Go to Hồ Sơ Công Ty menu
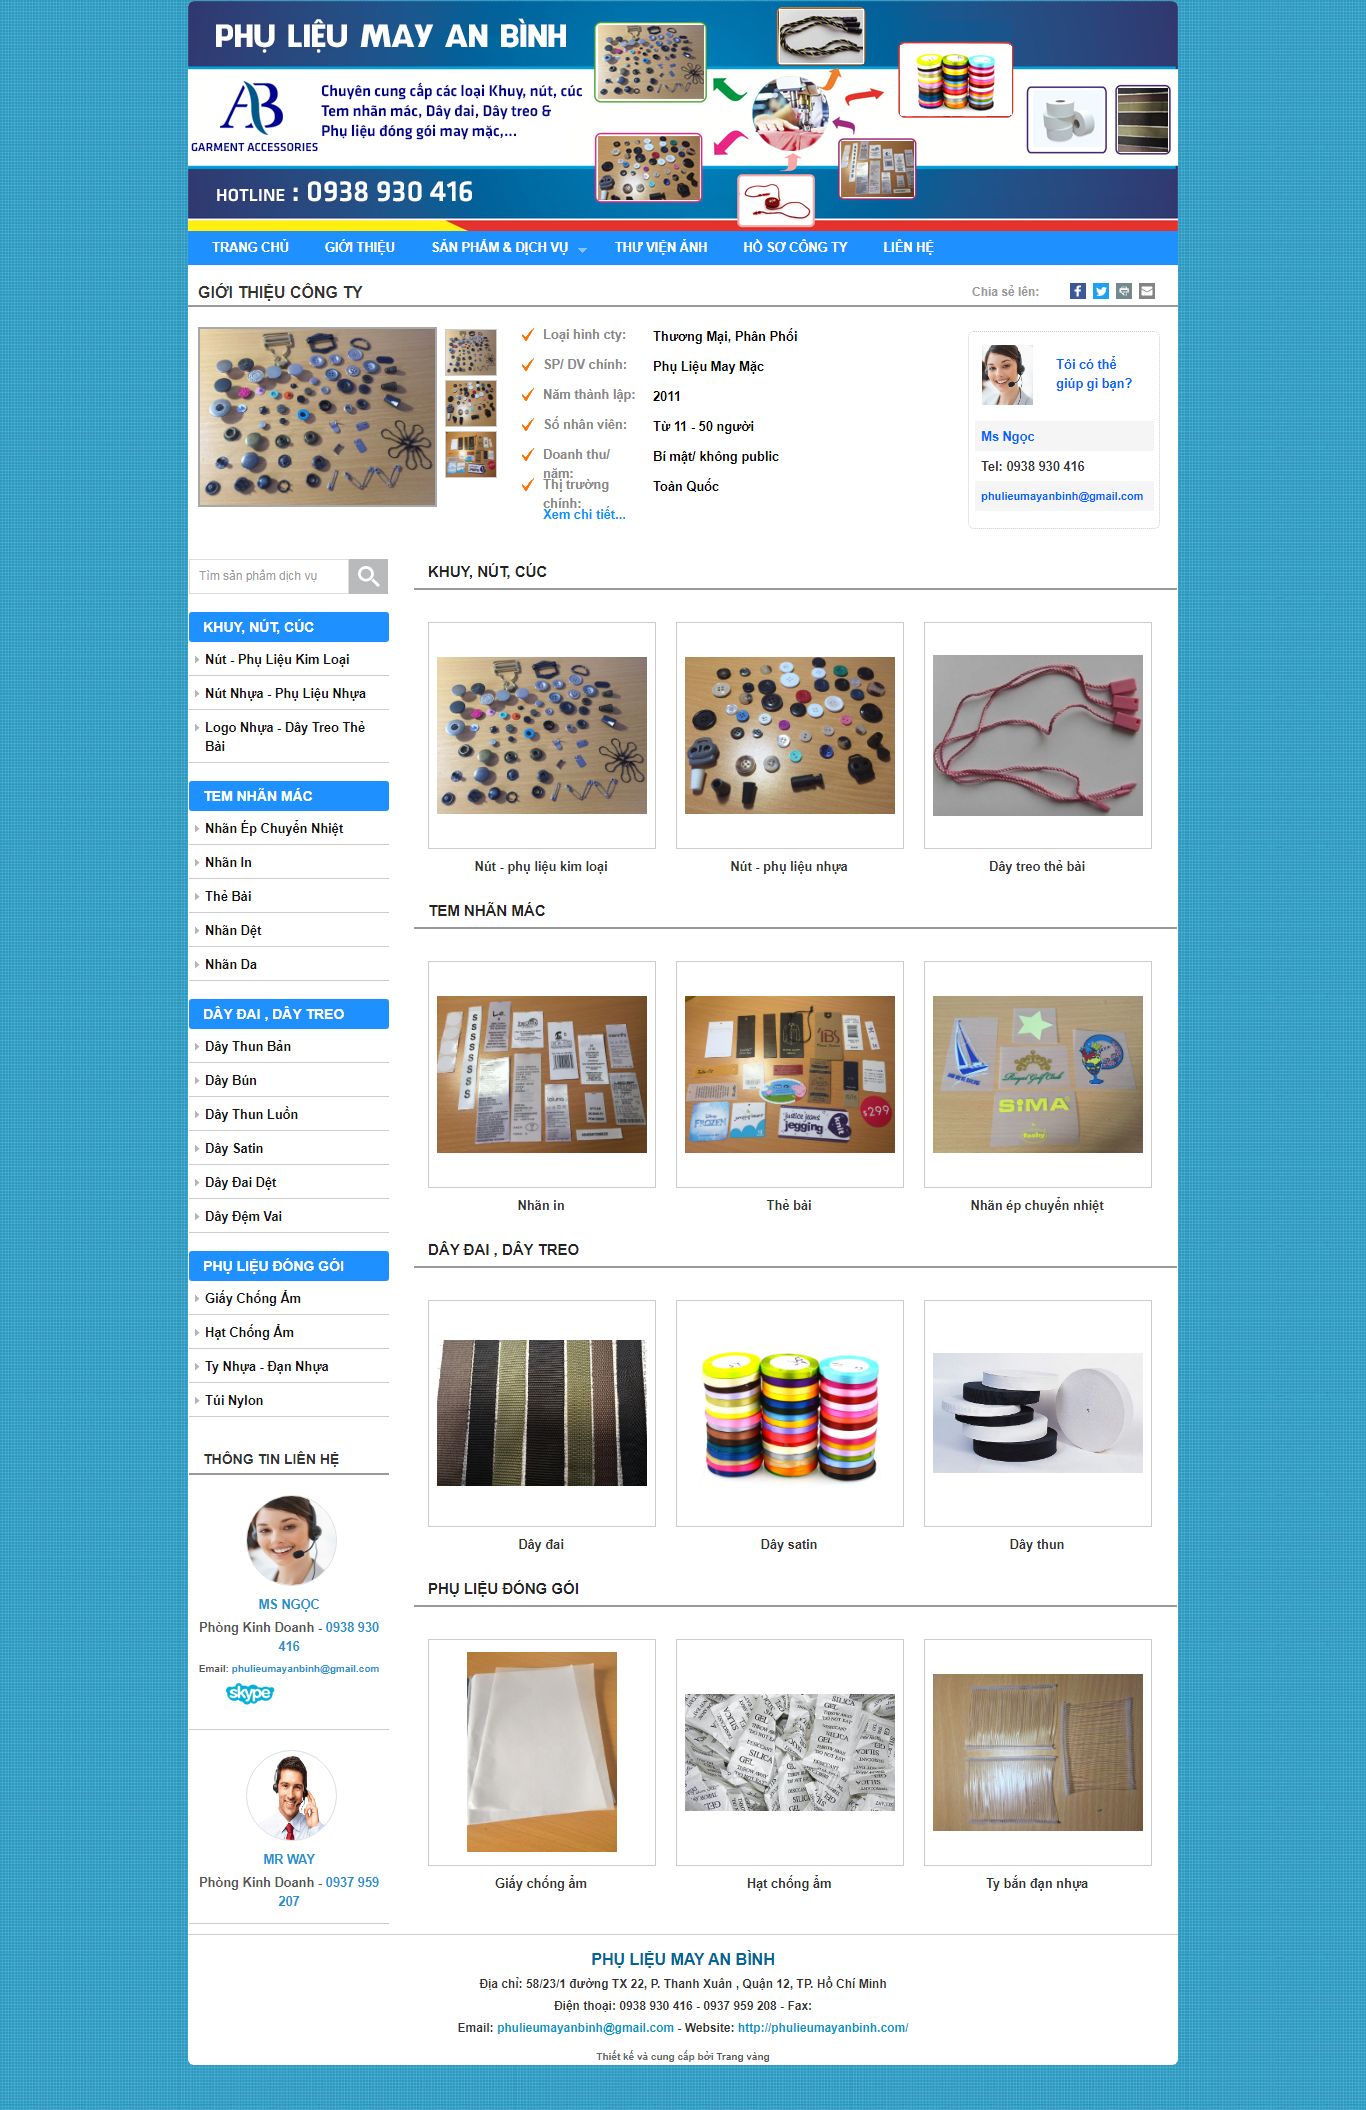Viewport: 1366px width, 2110px height. tap(795, 247)
